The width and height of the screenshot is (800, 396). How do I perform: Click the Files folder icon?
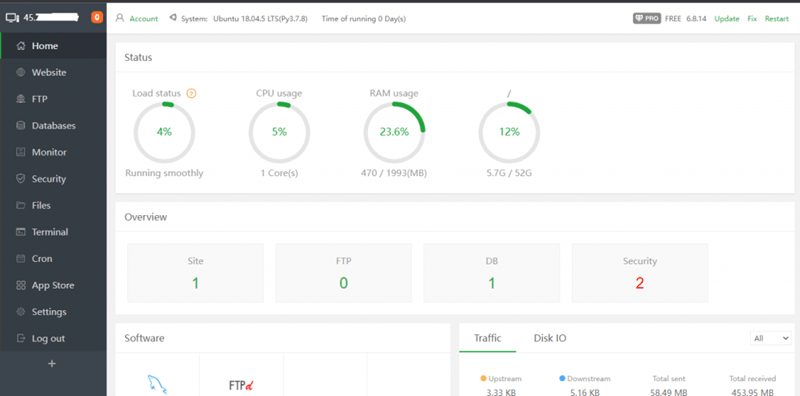coord(21,205)
